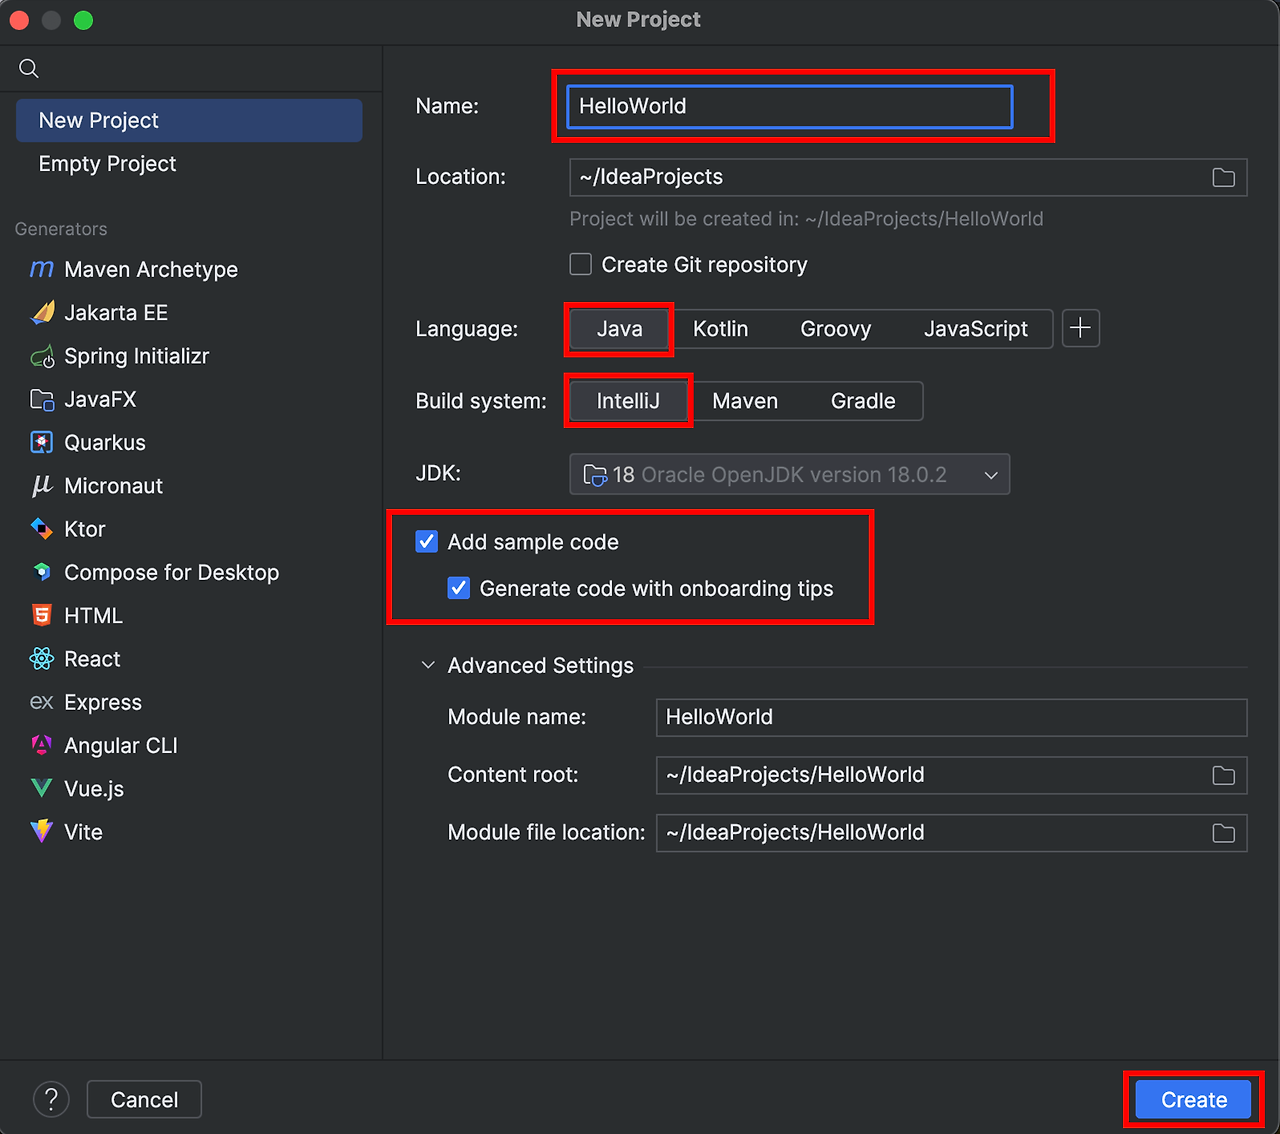Click the search magnifier icon
Viewport: 1280px width, 1134px height.
point(29,68)
